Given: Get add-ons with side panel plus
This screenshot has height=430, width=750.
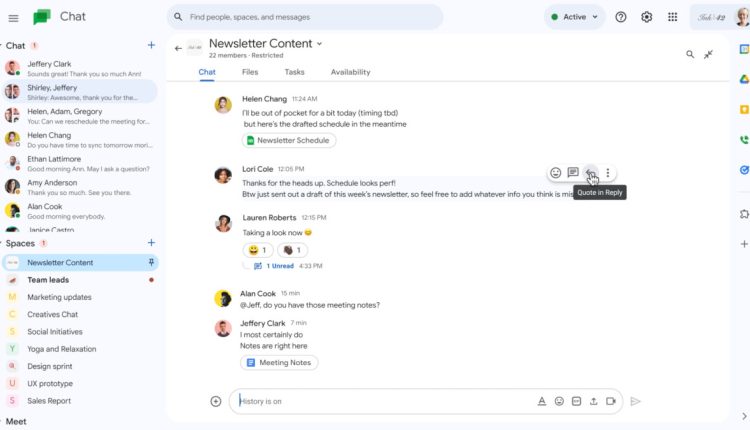Looking at the screenshot, I should [744, 244].
